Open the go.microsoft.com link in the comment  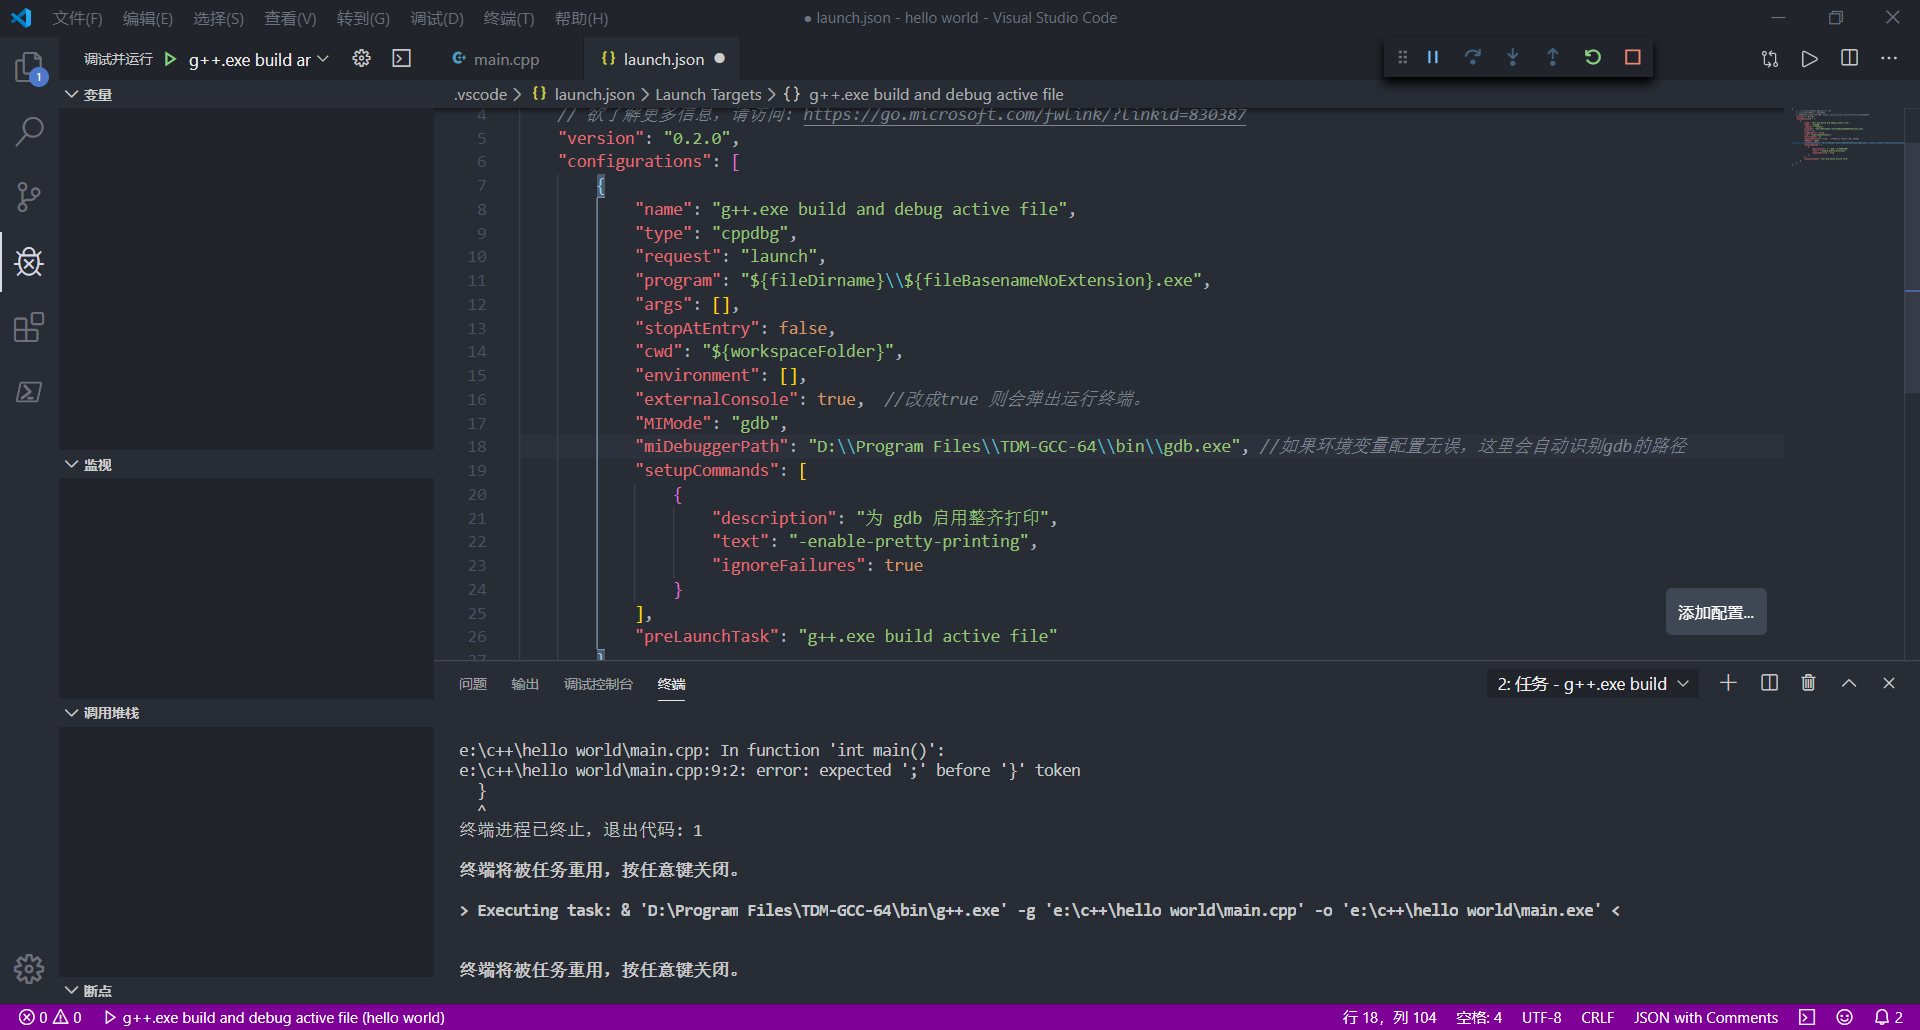[1024, 115]
